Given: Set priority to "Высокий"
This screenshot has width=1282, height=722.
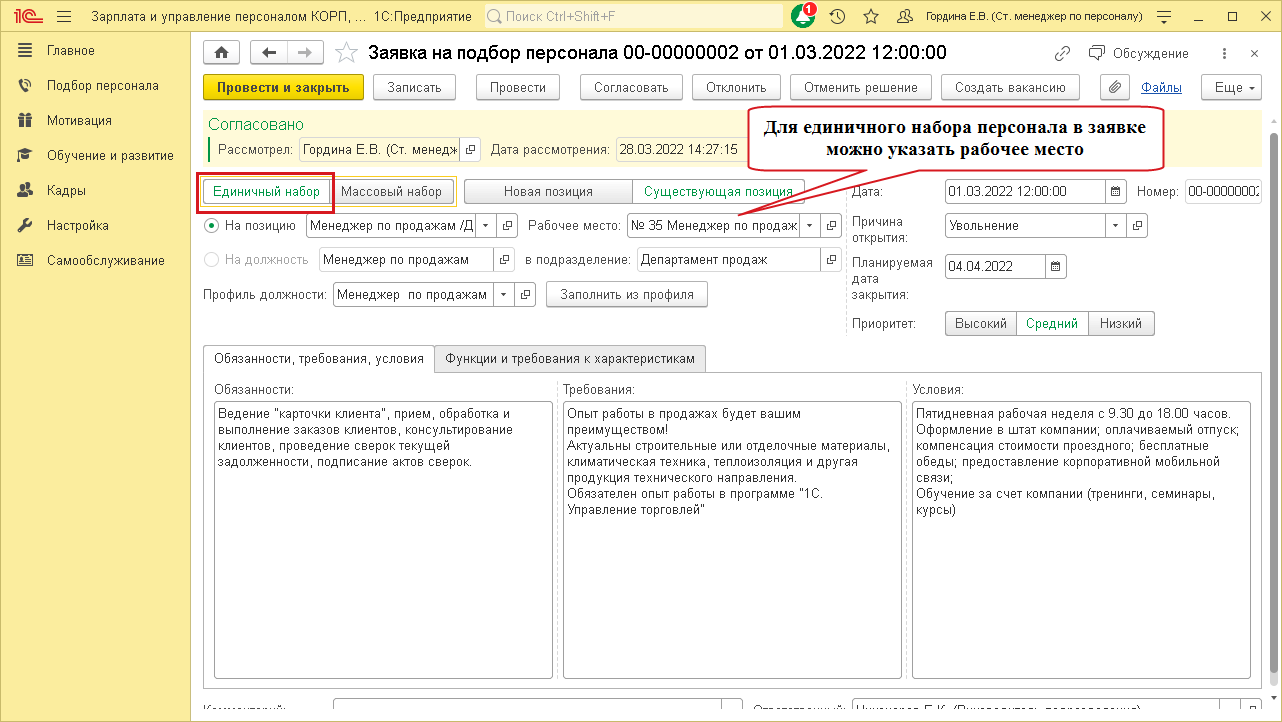Looking at the screenshot, I should pyautogui.click(x=980, y=323).
